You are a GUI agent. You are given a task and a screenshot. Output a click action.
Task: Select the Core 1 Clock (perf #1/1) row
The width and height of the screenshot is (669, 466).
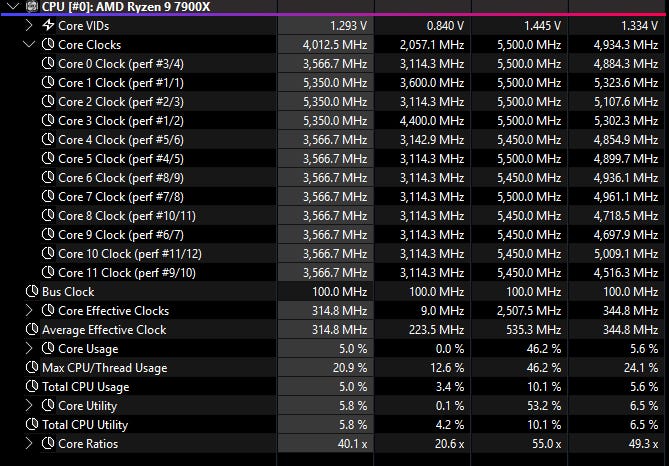click(x=334, y=82)
